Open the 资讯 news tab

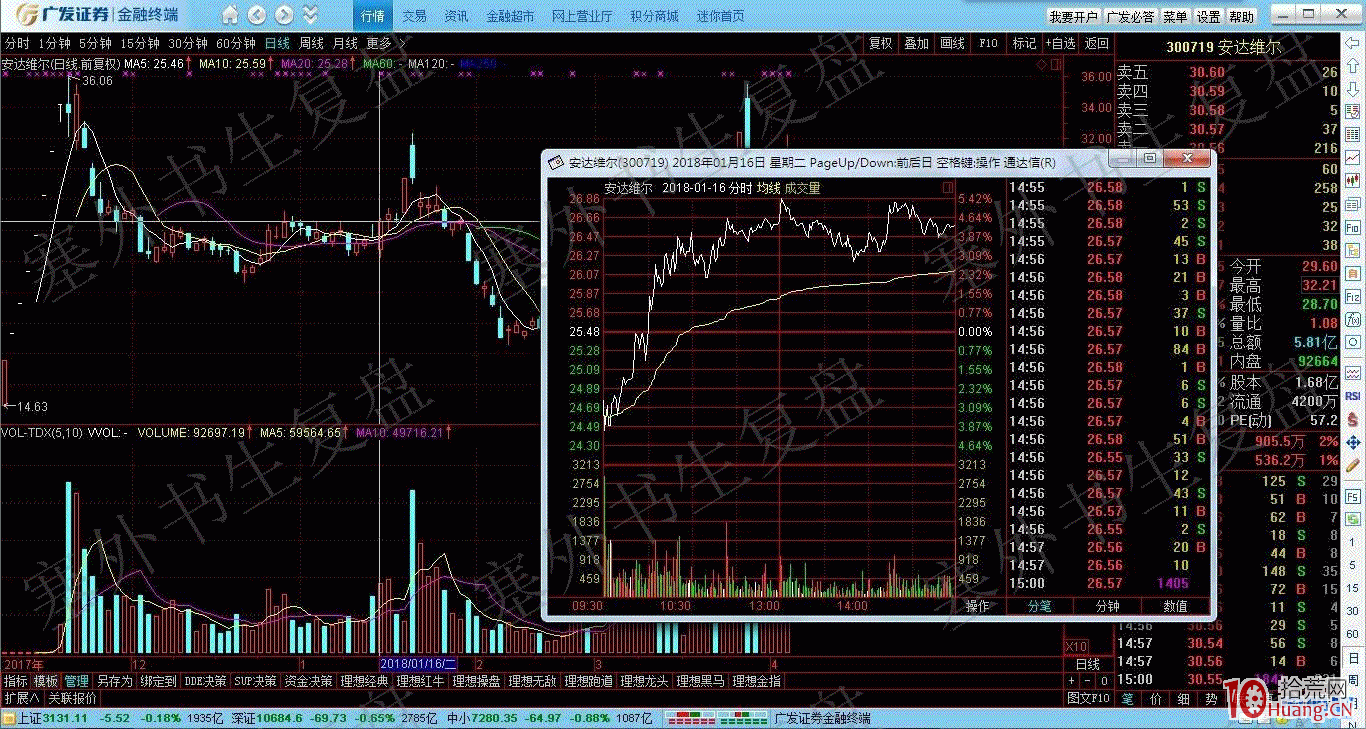point(456,16)
